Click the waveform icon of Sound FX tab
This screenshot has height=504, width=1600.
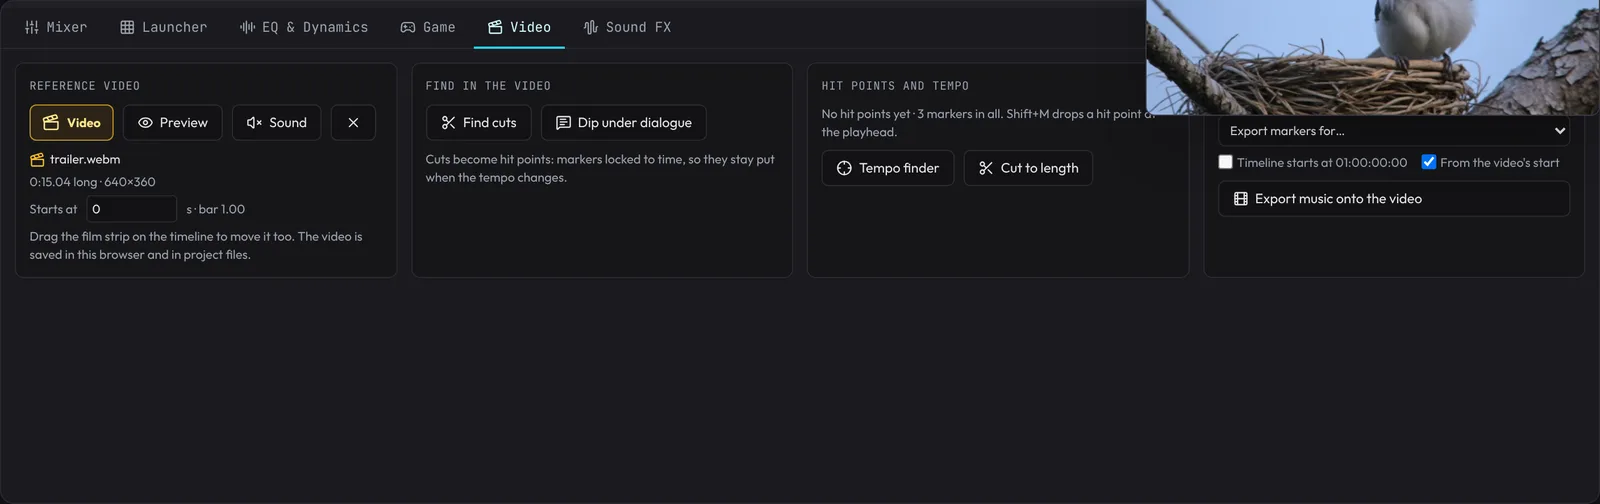tap(591, 27)
